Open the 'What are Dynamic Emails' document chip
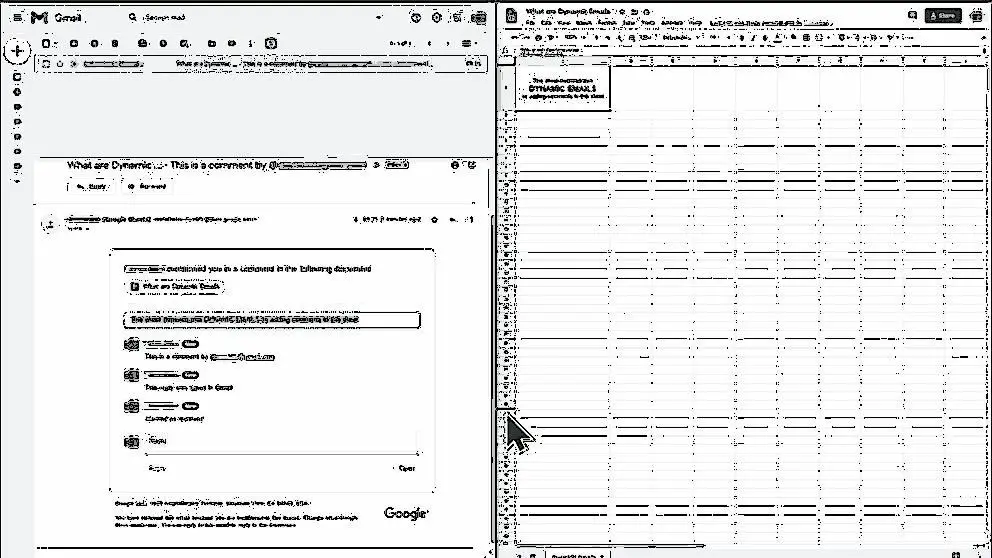The width and height of the screenshot is (992, 558). point(175,286)
